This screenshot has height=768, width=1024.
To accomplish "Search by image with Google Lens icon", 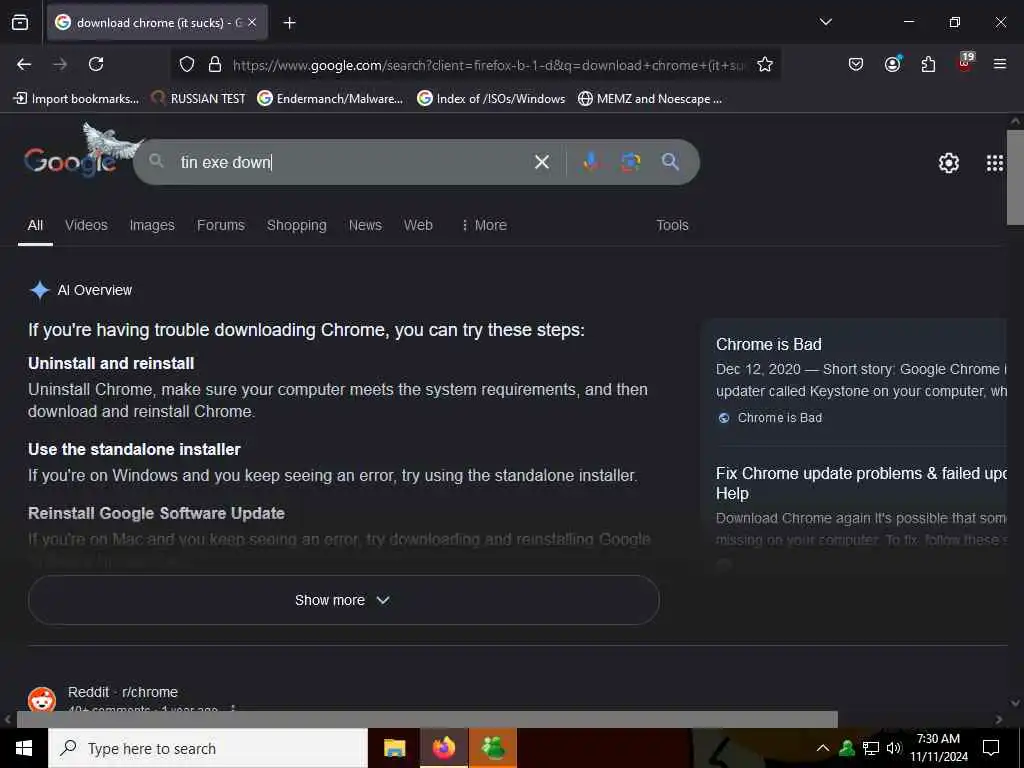I will (x=630, y=162).
